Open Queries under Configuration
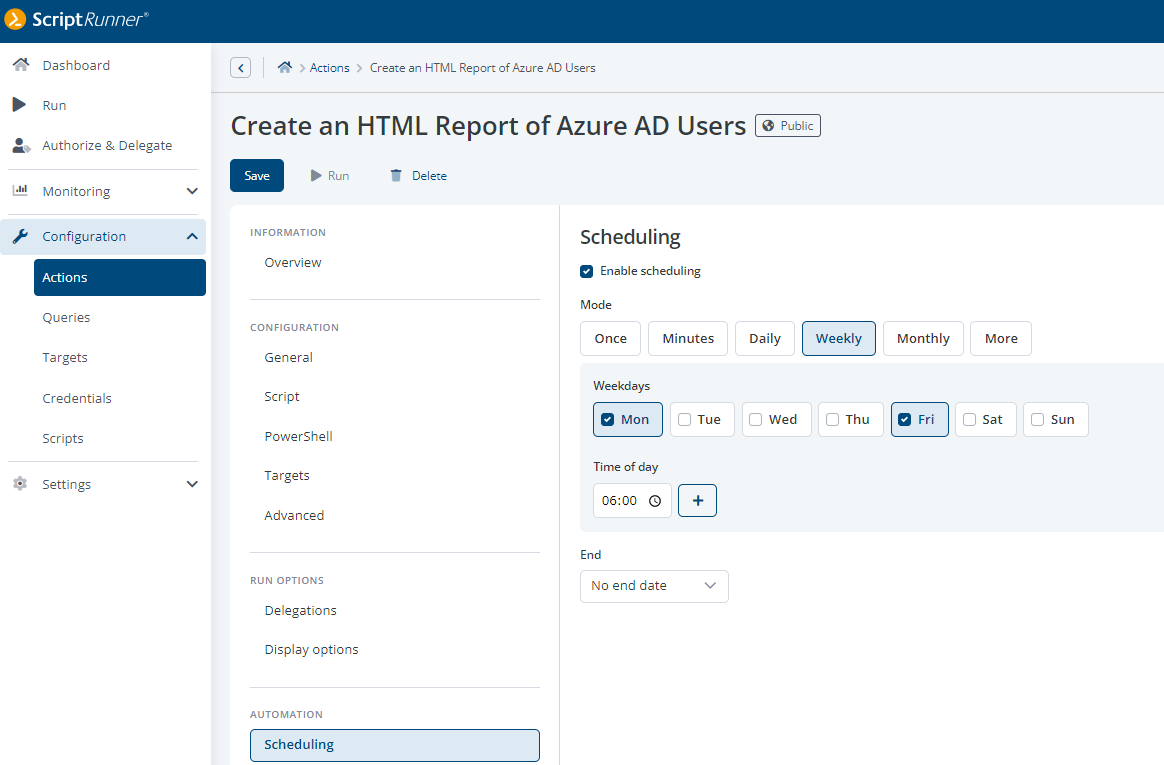 point(66,318)
